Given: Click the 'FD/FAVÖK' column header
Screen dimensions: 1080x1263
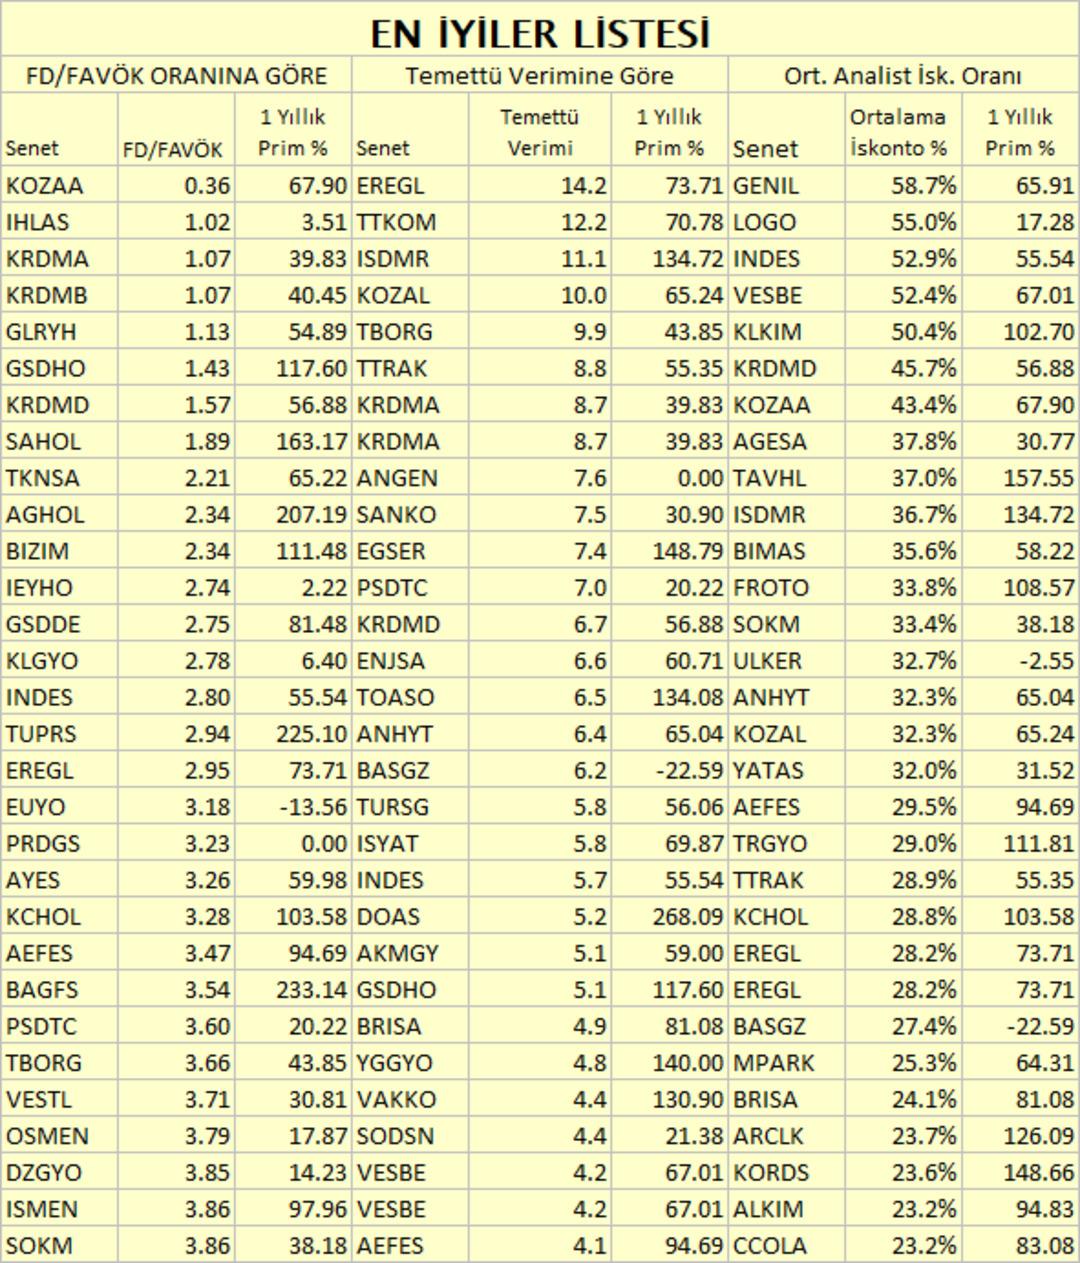Looking at the screenshot, I should pos(173,150).
